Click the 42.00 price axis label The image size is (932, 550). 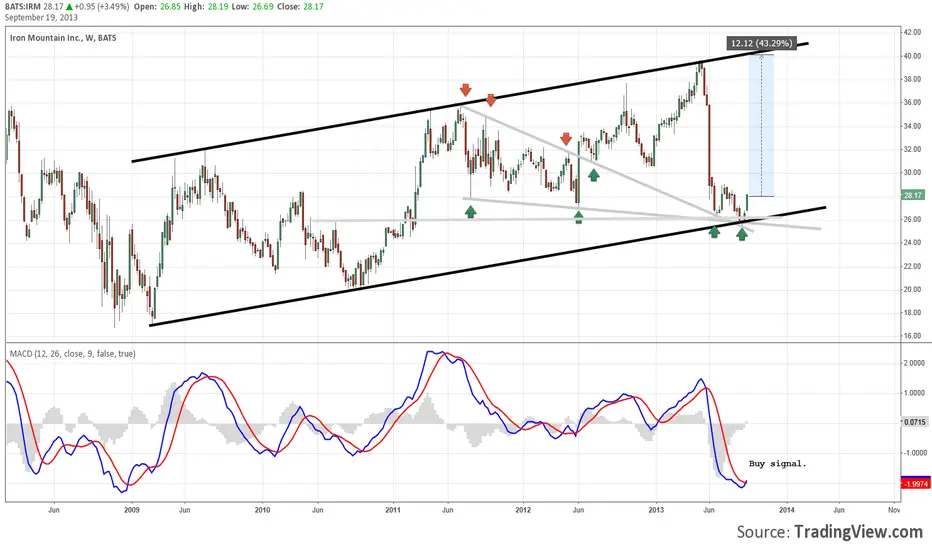pyautogui.click(x=912, y=33)
